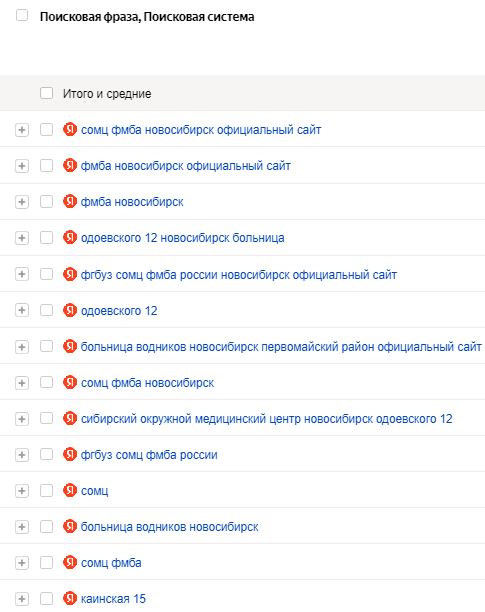The image size is (485, 612).
Task: Select checkbox for 'сибирский окружной медицинский центр новосибирск одоевского 12'
Action: tap(46, 418)
